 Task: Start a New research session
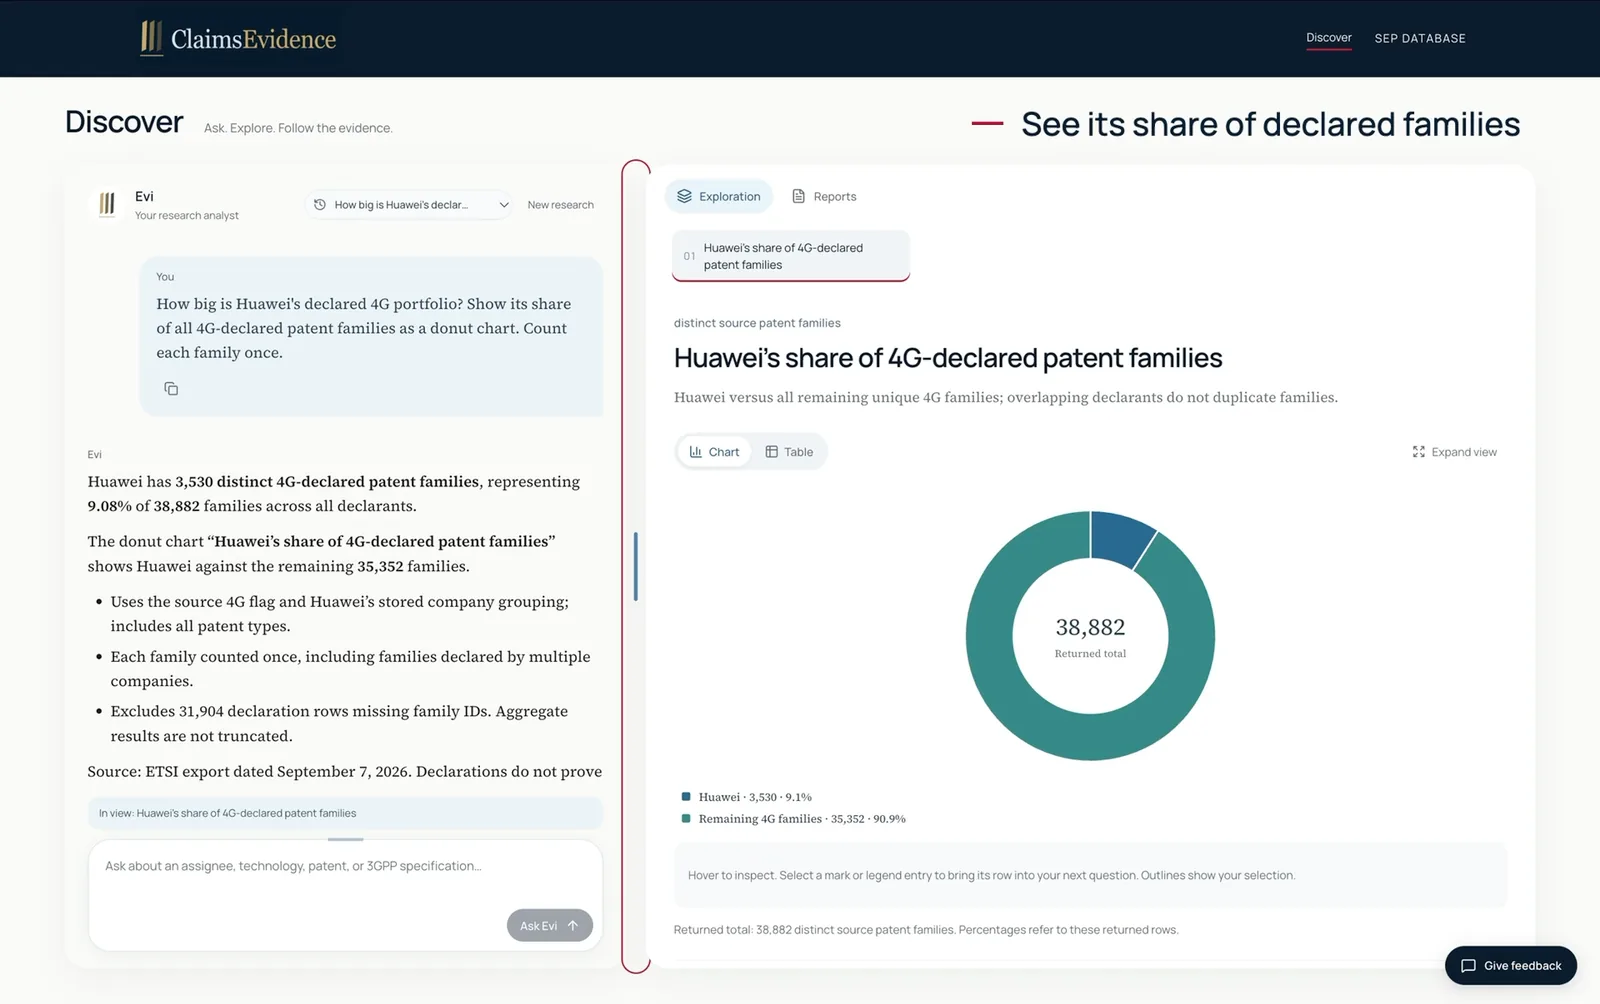tap(560, 205)
